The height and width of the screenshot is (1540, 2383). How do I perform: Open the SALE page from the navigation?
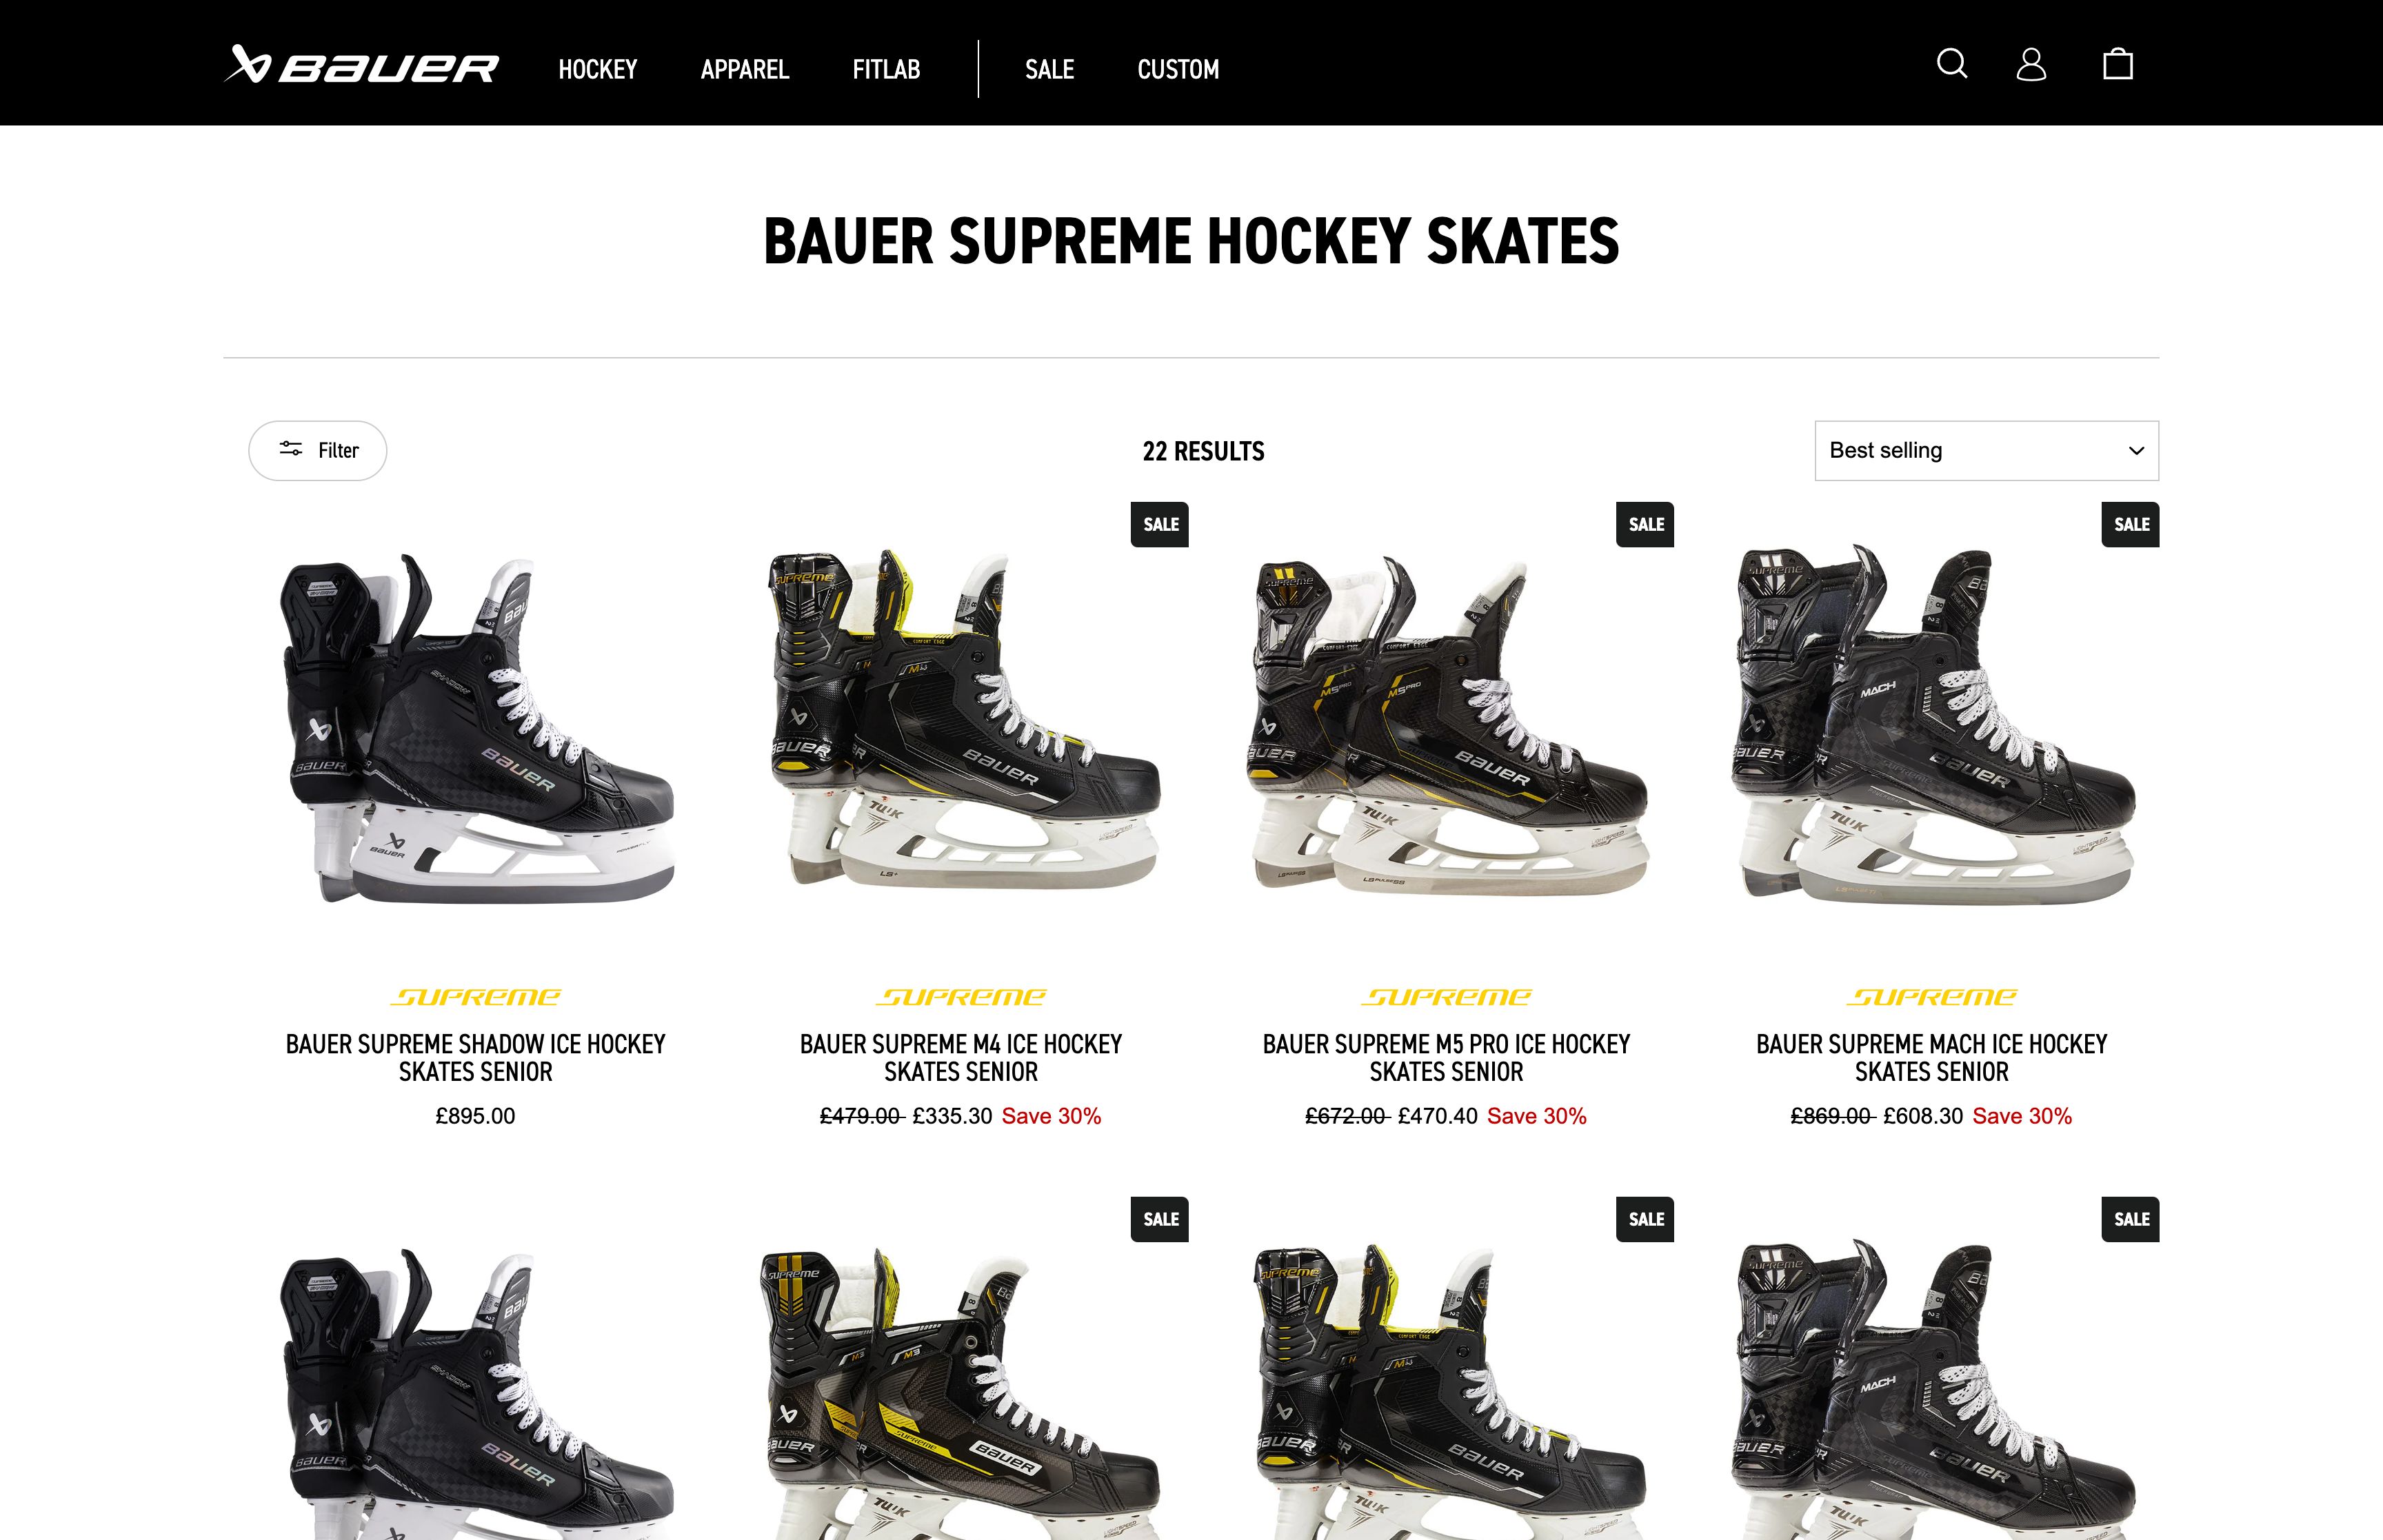click(x=1049, y=69)
